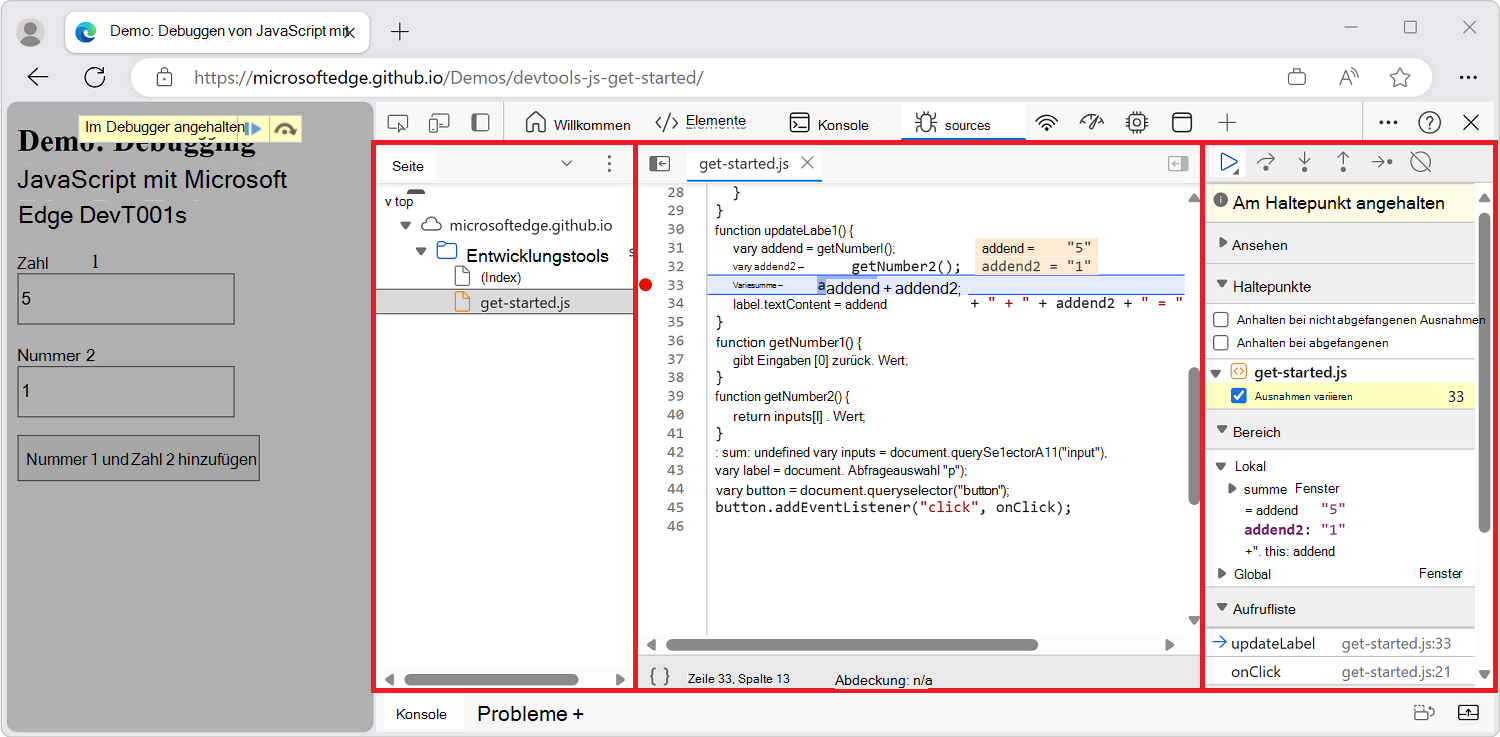The height and width of the screenshot is (737, 1500).
Task: Click Nummer 1 und Zahl 2 hinzufügen button
Action: pos(138,458)
